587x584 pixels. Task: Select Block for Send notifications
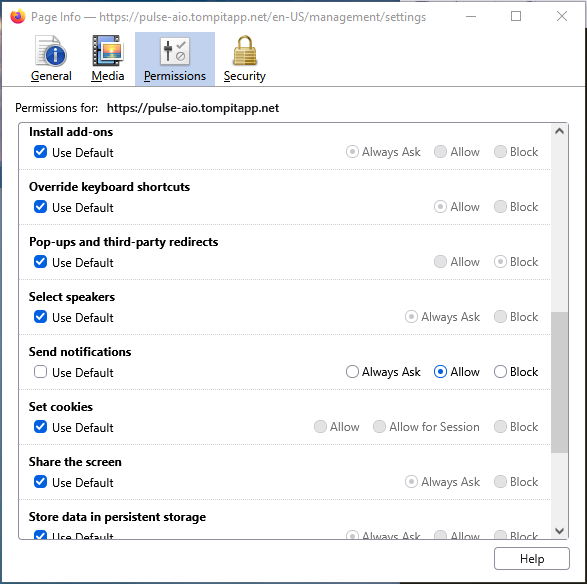point(500,372)
